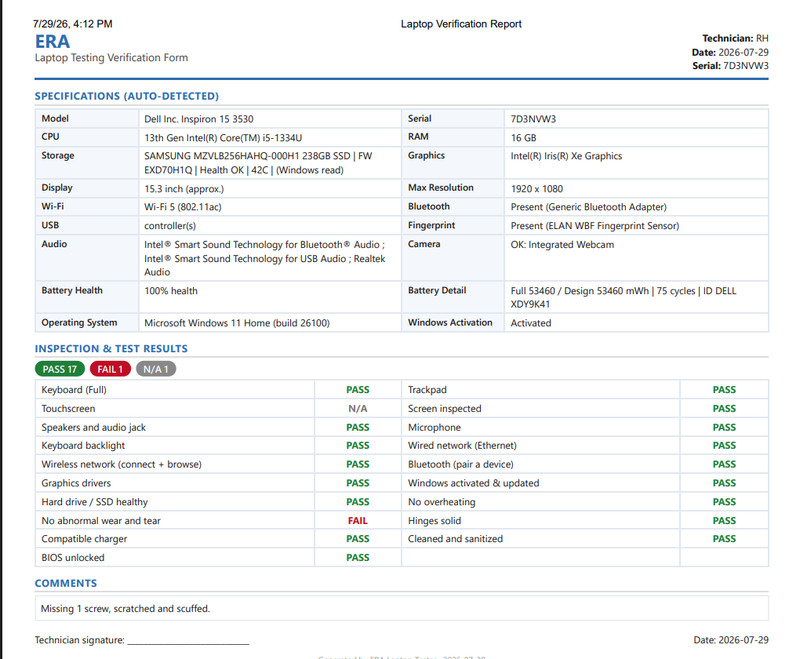This screenshot has width=800, height=659.
Task: Click the green PASS 17 badge
Action: (x=60, y=369)
